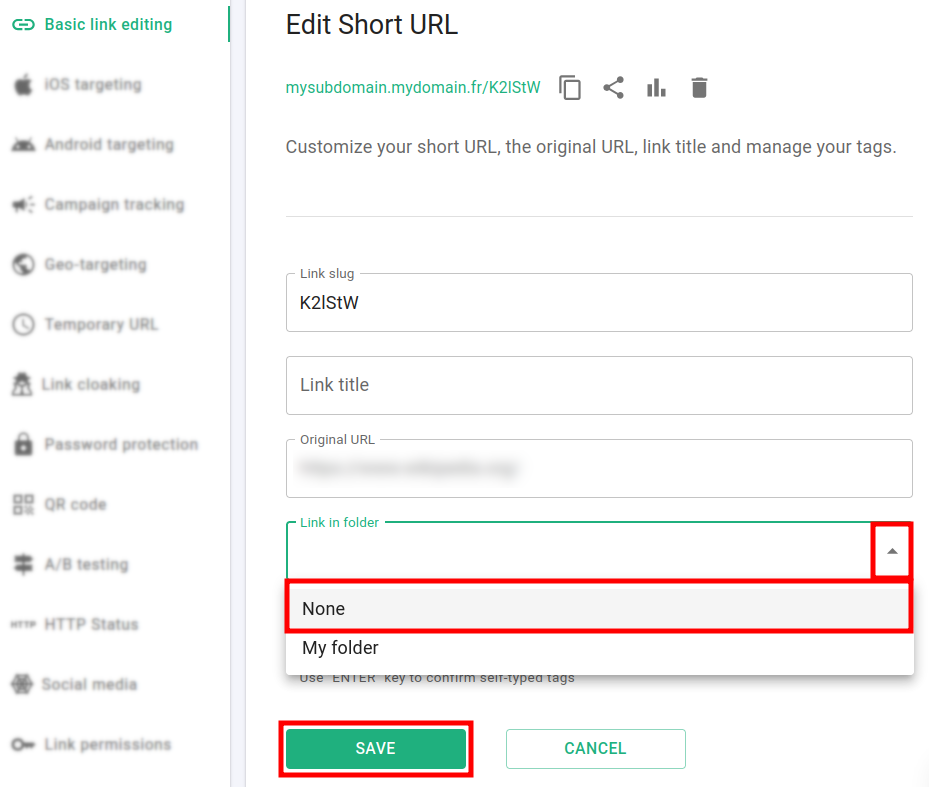This screenshot has width=929, height=787.
Task: Click the Password protection lock icon
Action: click(23, 445)
